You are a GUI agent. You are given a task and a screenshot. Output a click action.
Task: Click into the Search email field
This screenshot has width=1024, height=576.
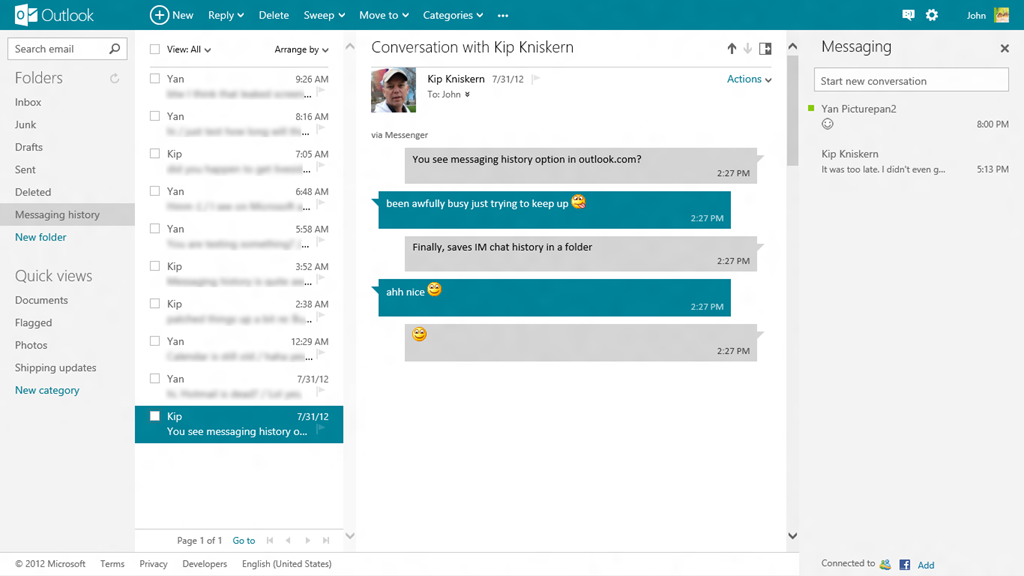click(x=59, y=48)
